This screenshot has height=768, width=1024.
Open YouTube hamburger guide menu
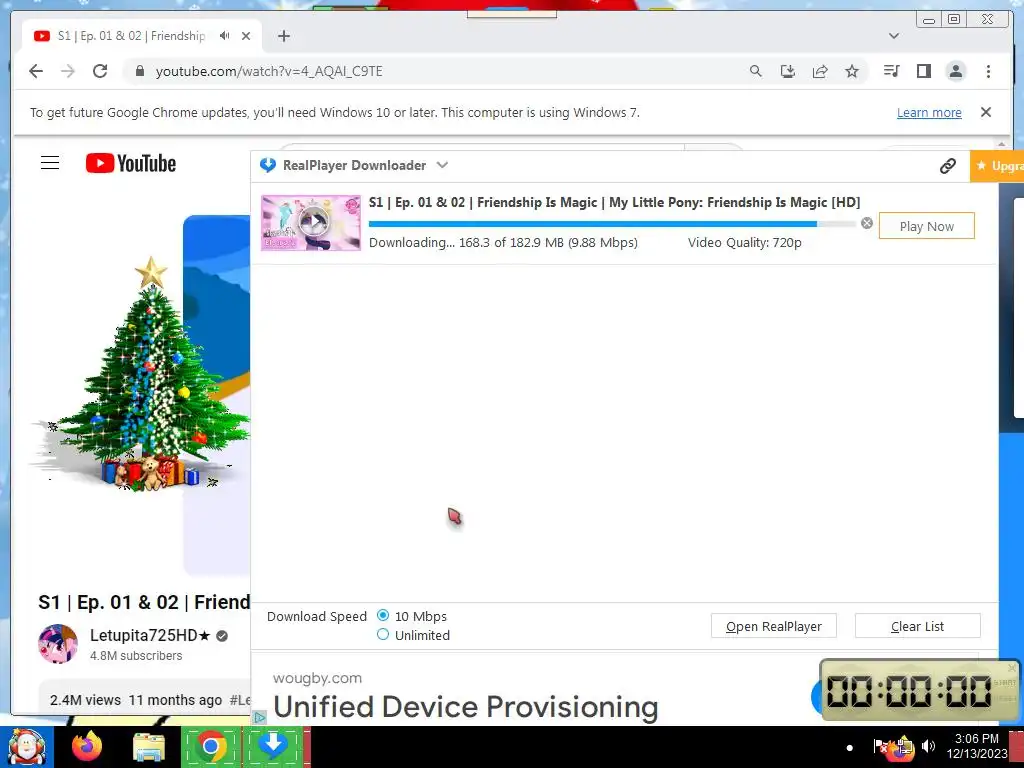point(50,163)
